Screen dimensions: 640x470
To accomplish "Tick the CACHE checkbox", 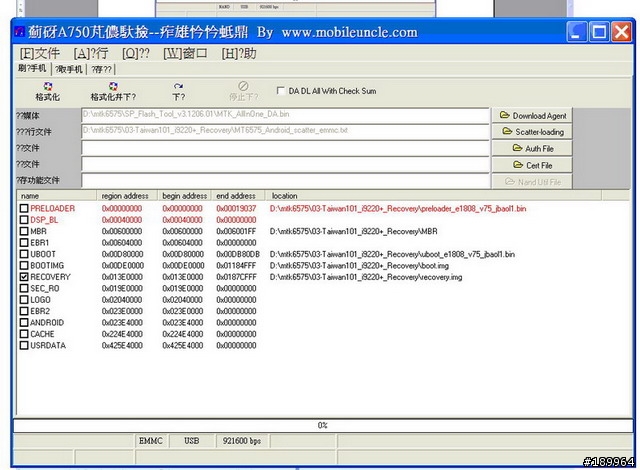I will tap(24, 334).
